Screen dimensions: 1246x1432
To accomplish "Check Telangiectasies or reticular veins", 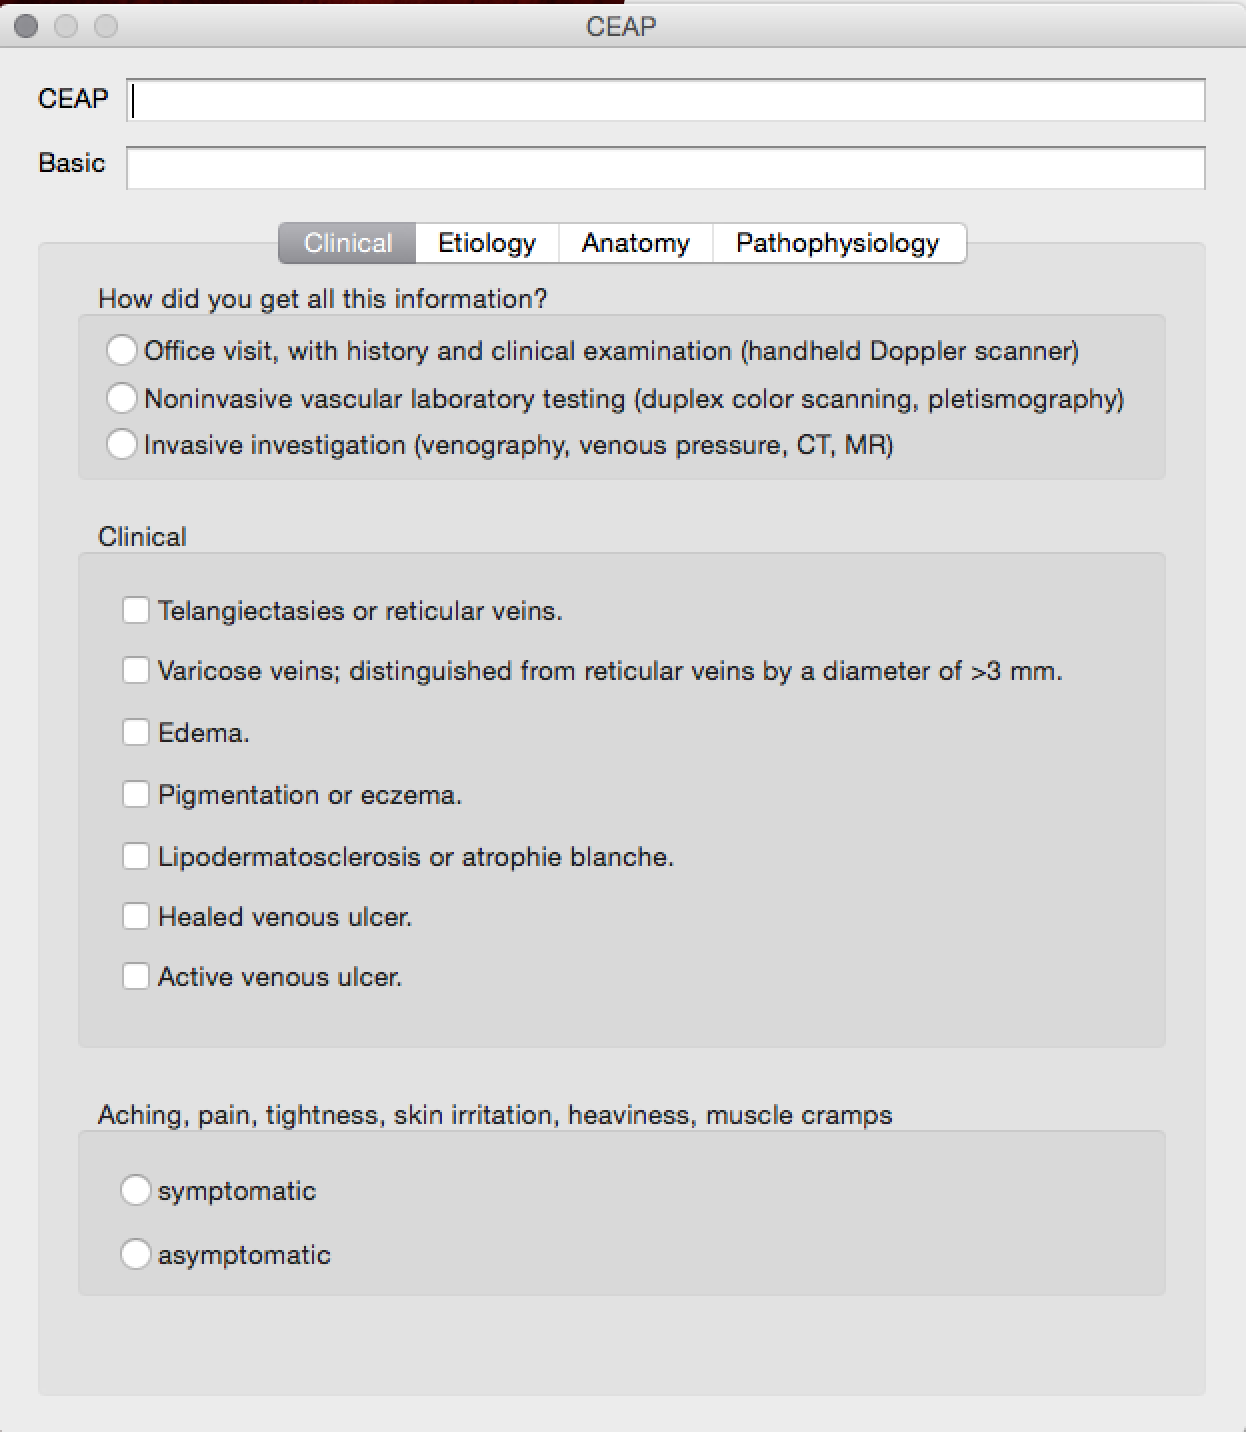I will 136,609.
